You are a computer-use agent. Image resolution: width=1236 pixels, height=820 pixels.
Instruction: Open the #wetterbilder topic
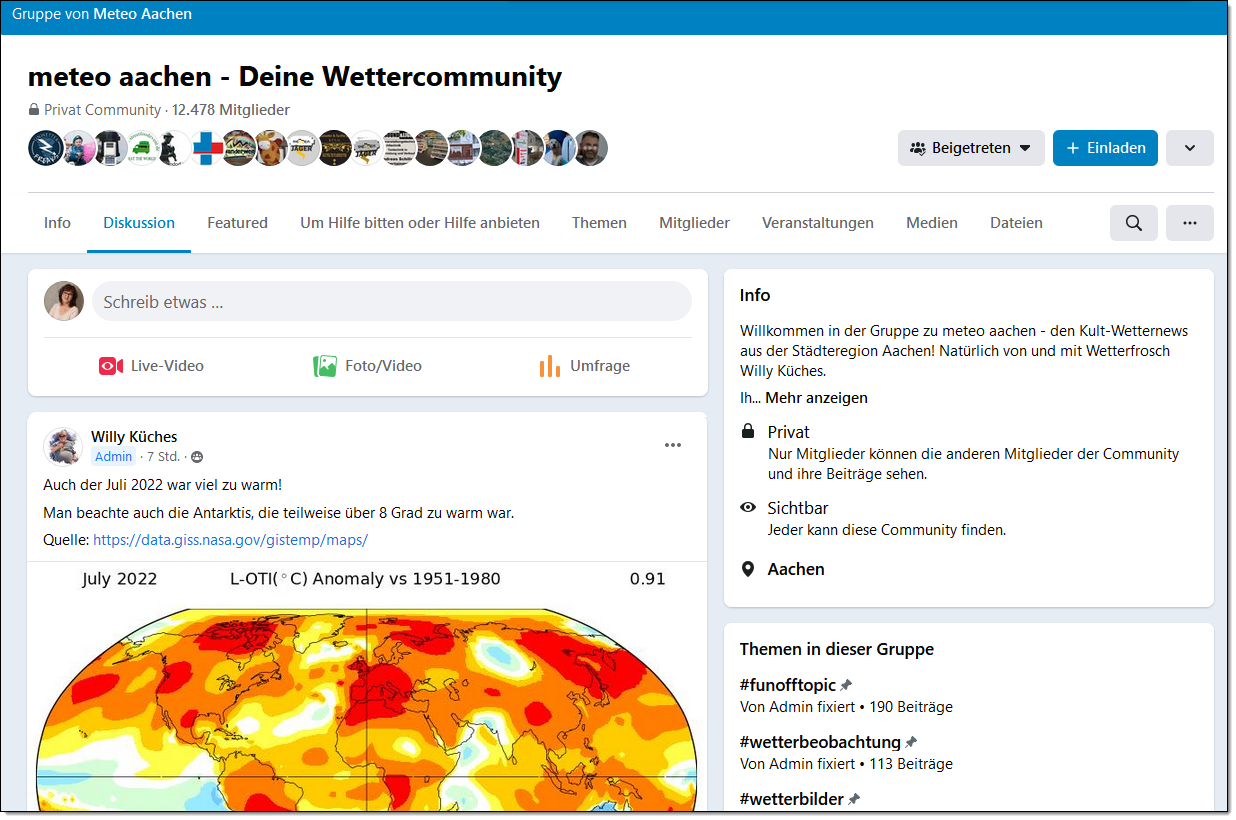(792, 800)
